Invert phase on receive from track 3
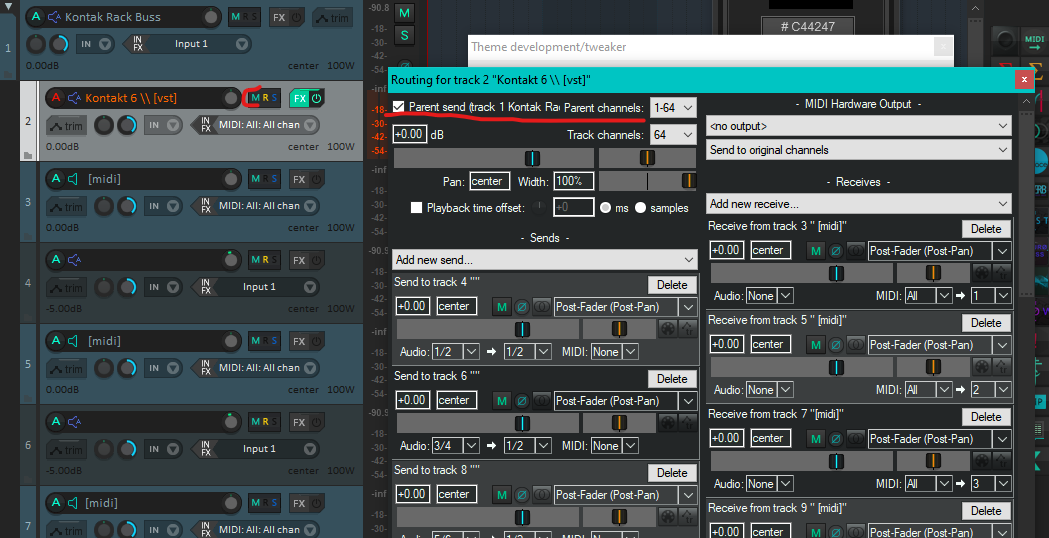This screenshot has width=1049, height=538. [x=836, y=251]
